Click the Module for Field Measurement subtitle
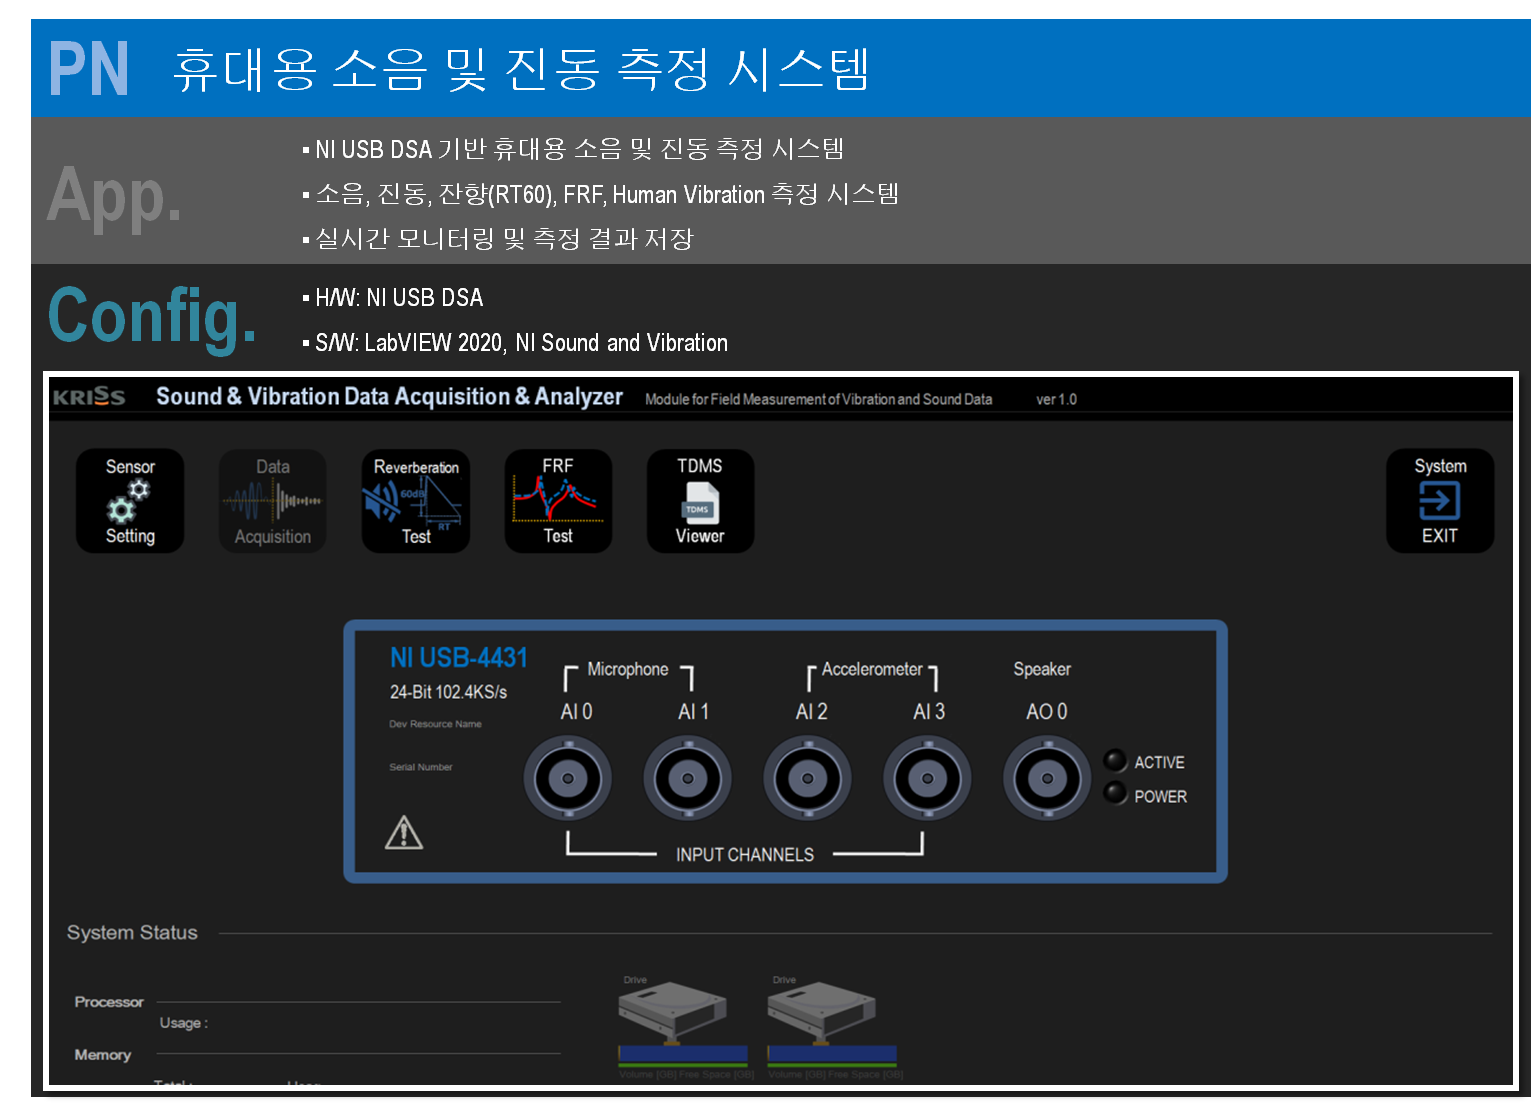The image size is (1533, 1105). click(x=819, y=399)
